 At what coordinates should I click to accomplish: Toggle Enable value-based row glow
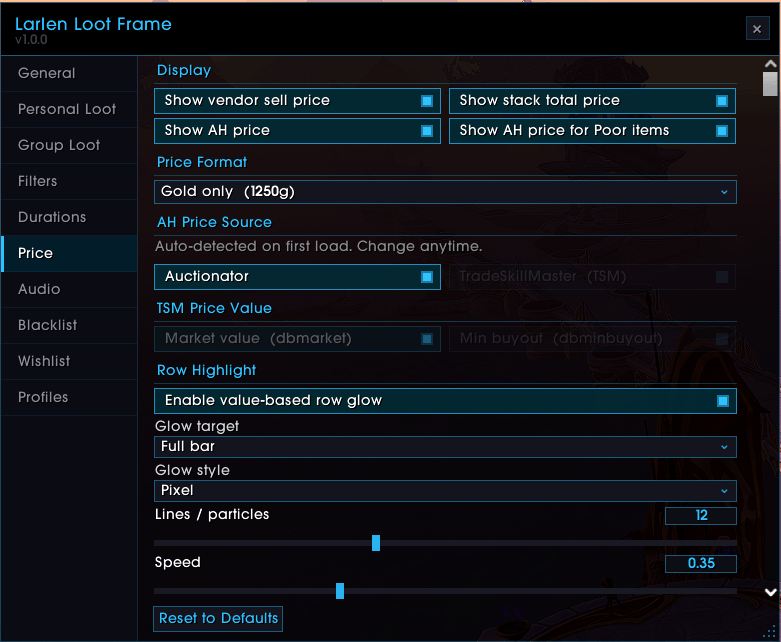point(445,401)
